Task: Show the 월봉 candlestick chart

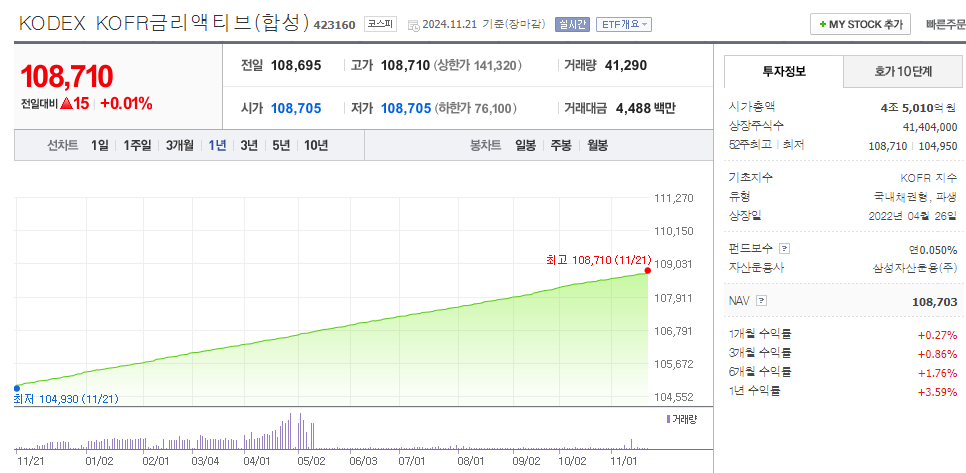Action: click(x=597, y=145)
